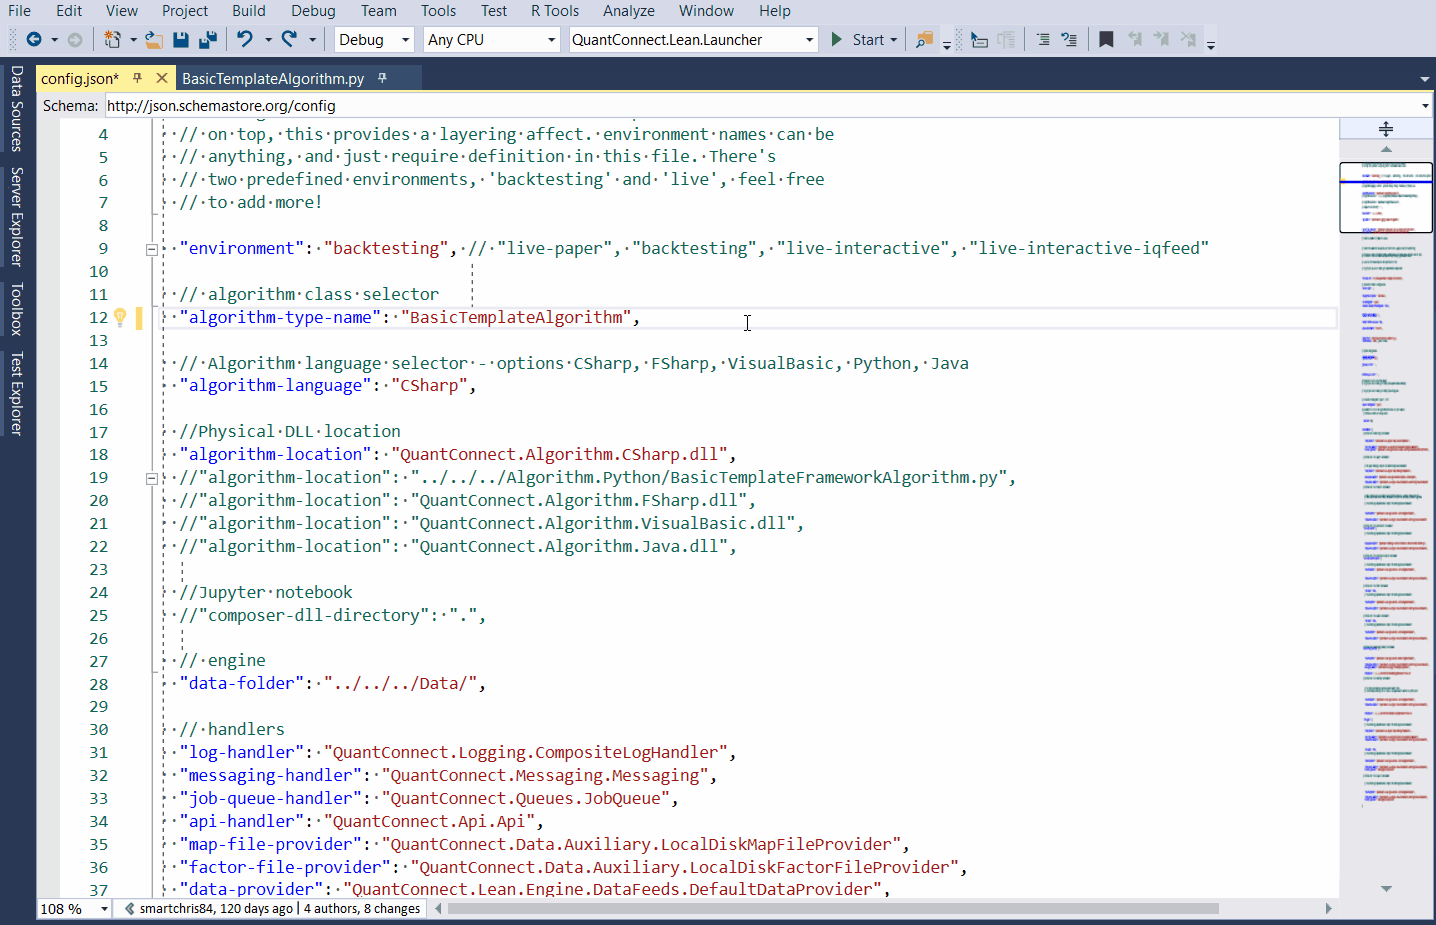The width and height of the screenshot is (1436, 925).
Task: Click the Decrease line indent icon
Action: click(1043, 40)
